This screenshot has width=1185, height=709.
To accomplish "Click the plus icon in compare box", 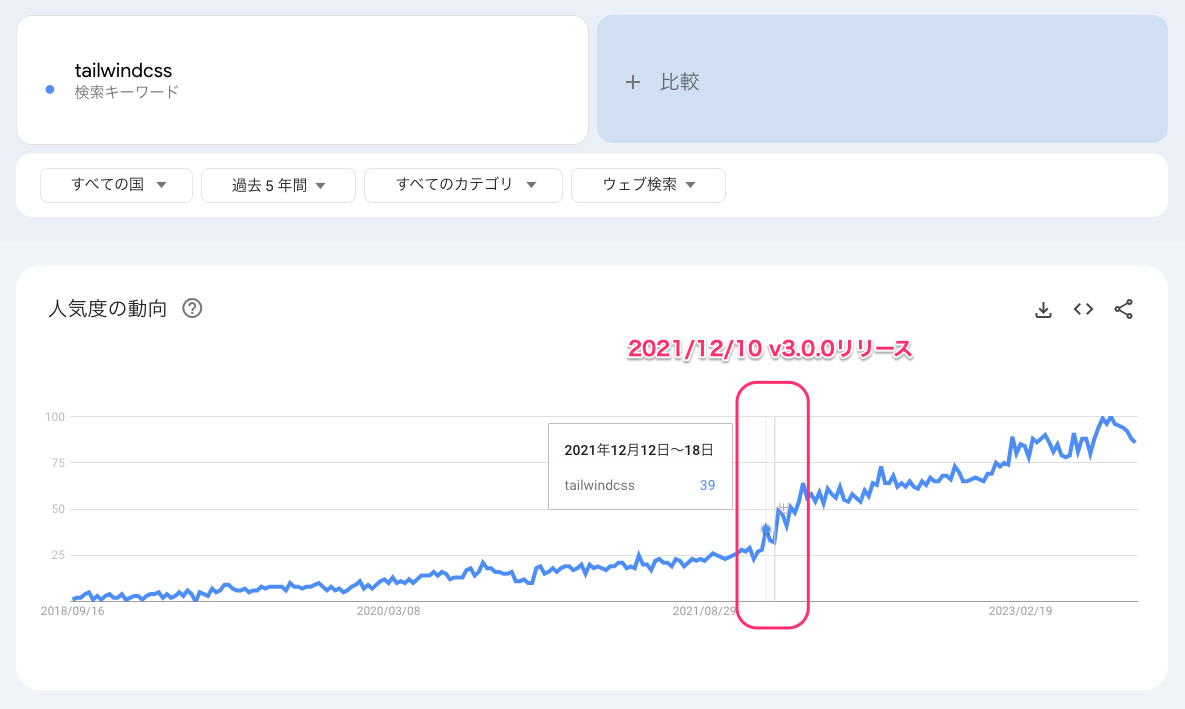I will point(633,82).
